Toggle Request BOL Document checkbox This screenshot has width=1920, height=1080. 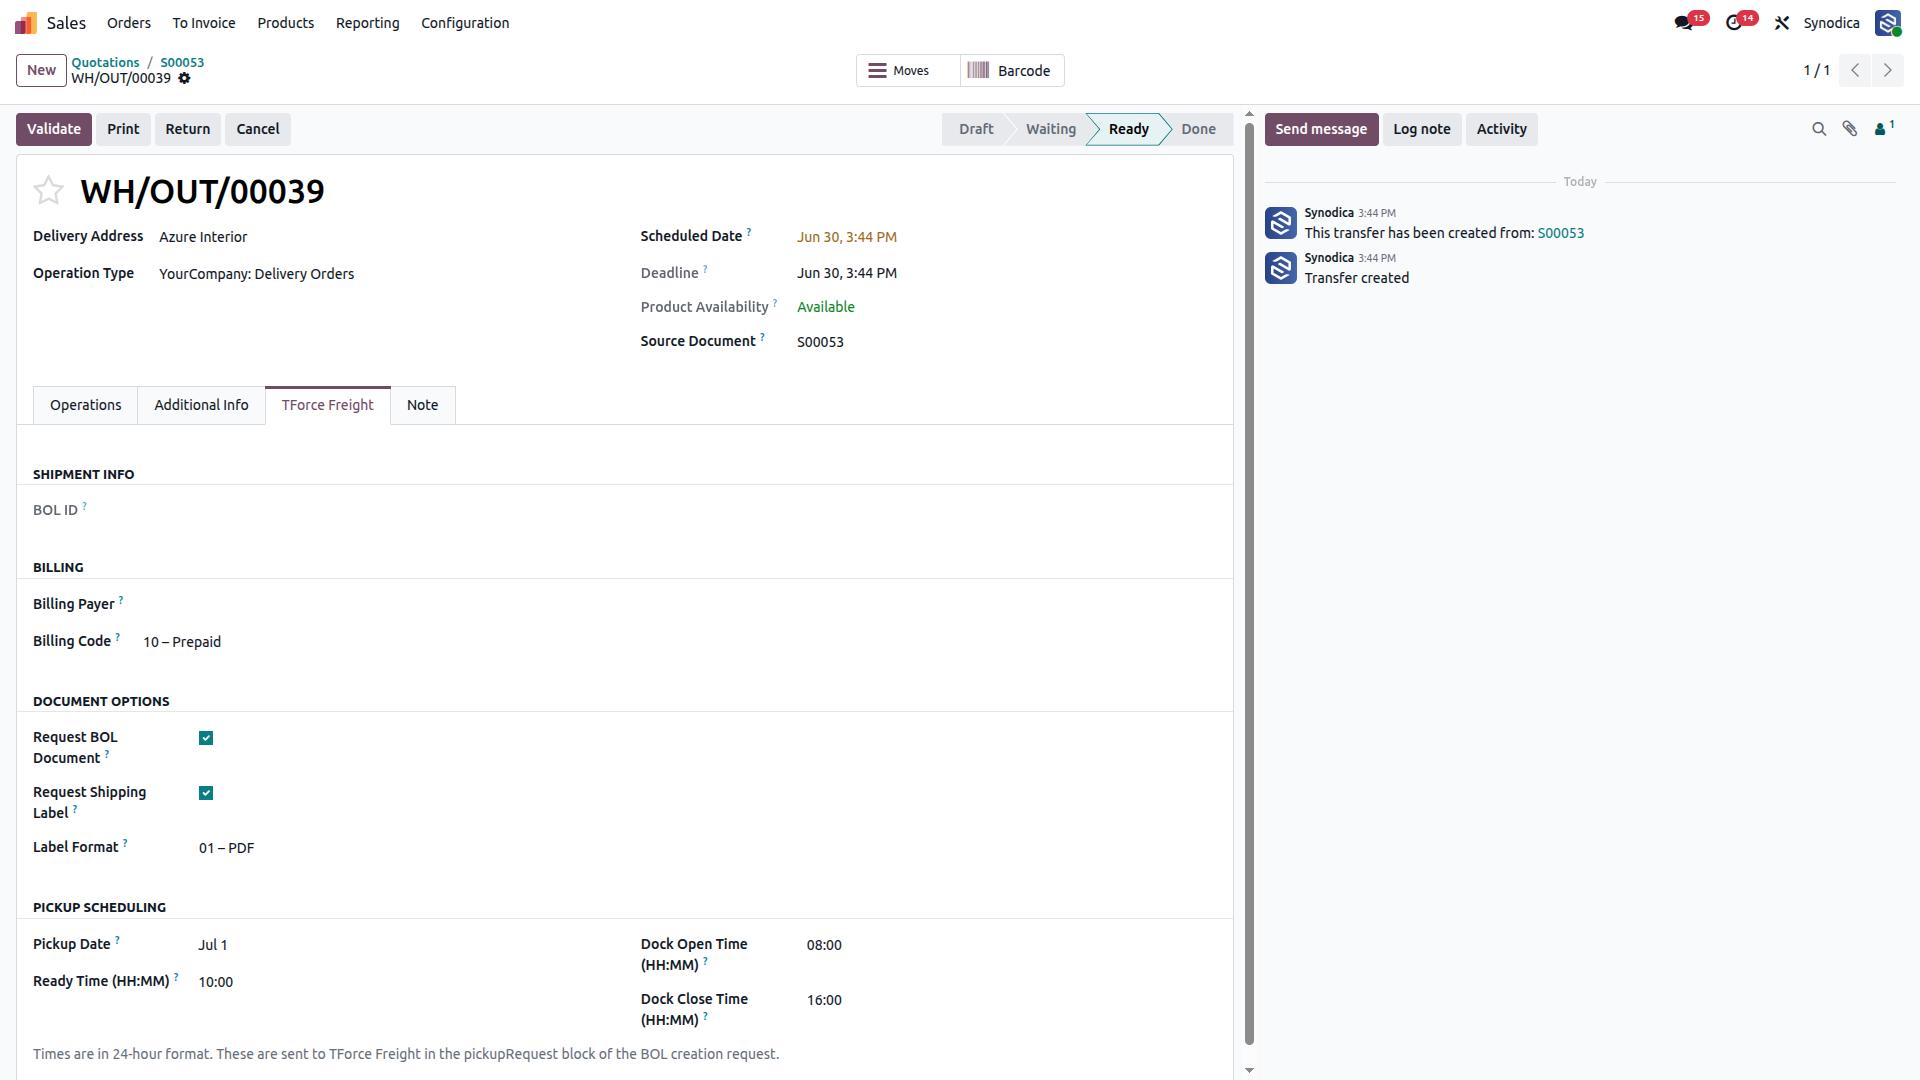[206, 738]
